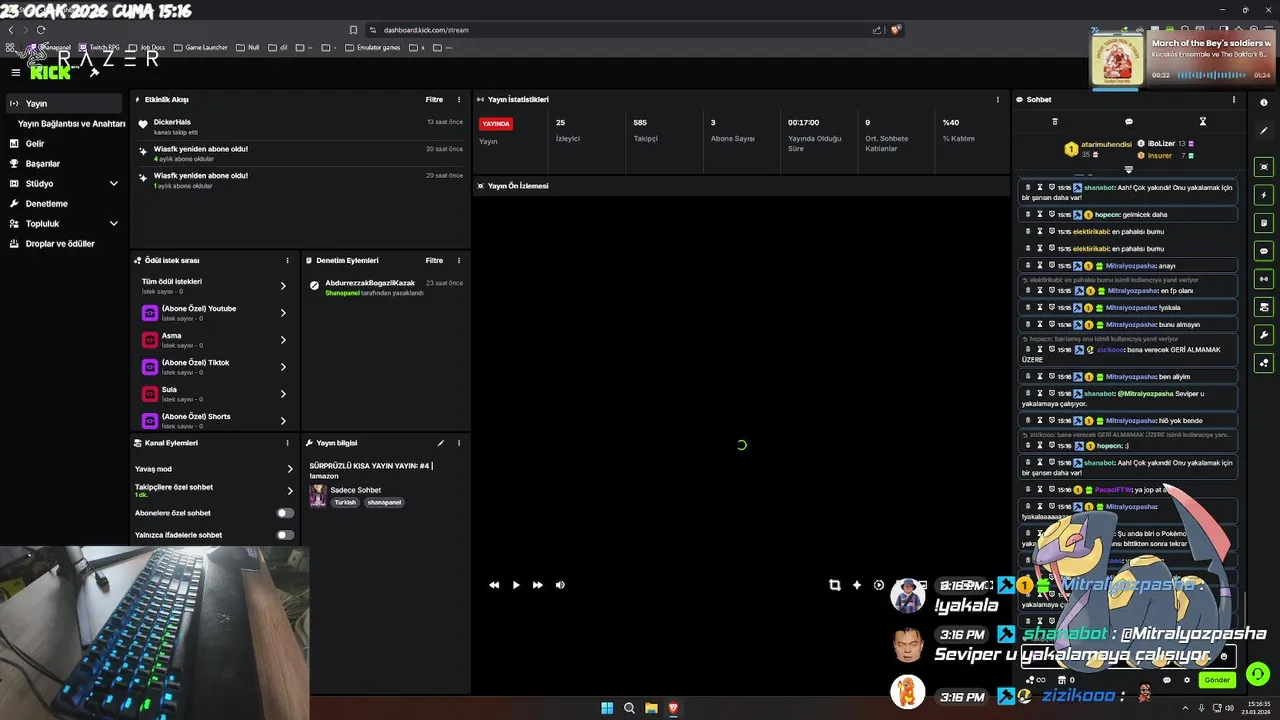This screenshot has width=1280, height=720.
Task: Open the Windows Start menu
Action: pos(607,708)
